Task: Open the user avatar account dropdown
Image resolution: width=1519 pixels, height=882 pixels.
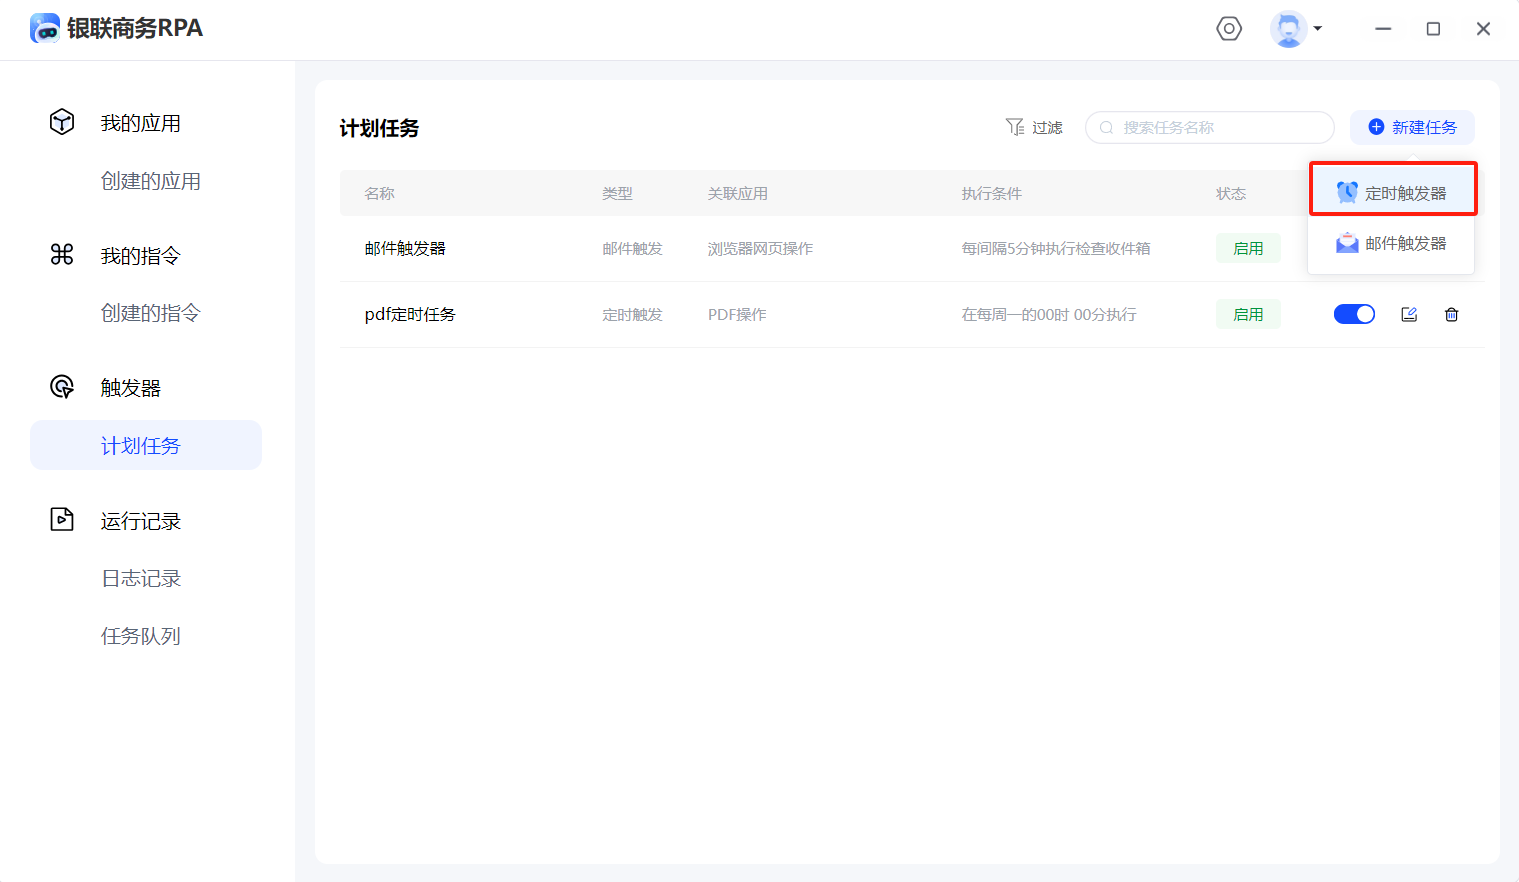Action: [x=1296, y=29]
